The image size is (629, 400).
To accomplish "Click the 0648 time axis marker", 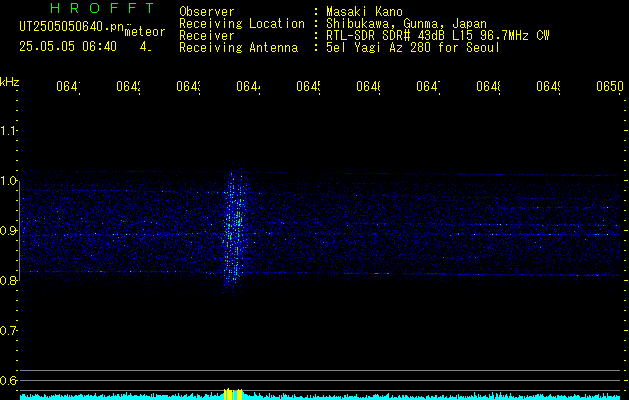I will 488,87.
